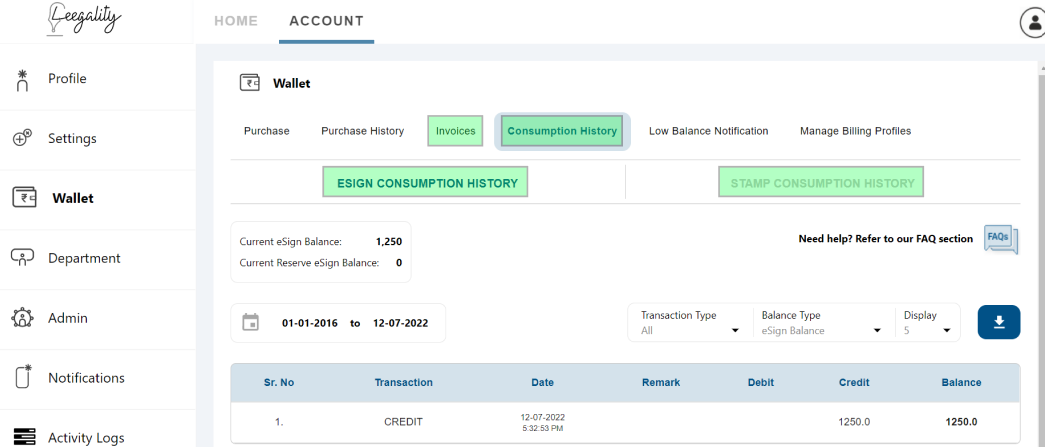Open Settings via its gear icon
Viewport: 1045px width, 447px height.
point(22,139)
